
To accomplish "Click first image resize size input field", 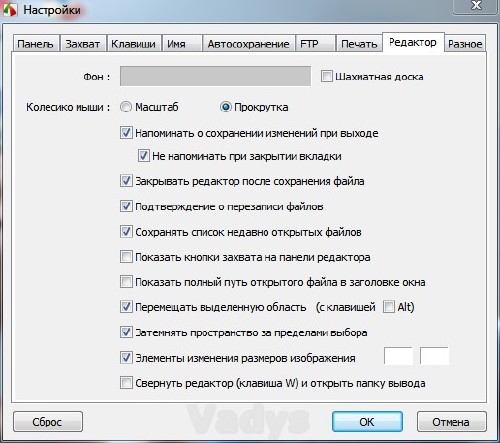I will coord(399,356).
